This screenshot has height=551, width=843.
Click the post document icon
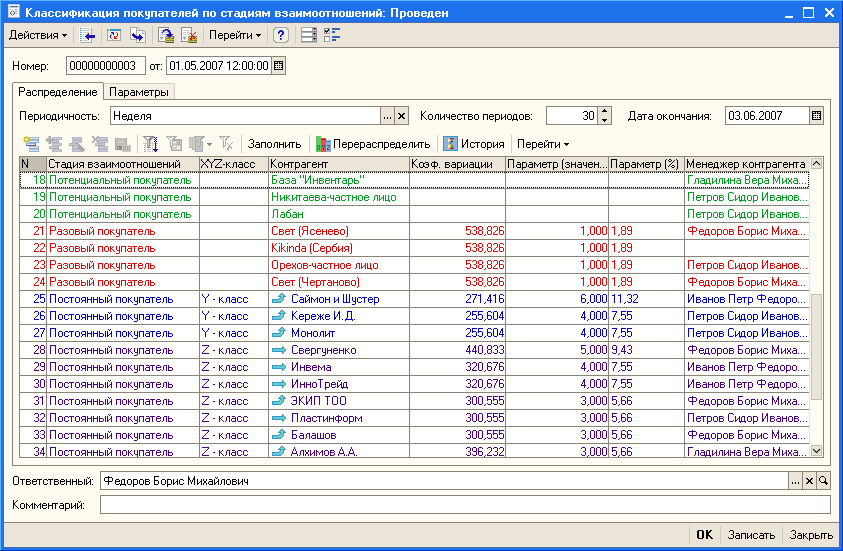pyautogui.click(x=166, y=35)
